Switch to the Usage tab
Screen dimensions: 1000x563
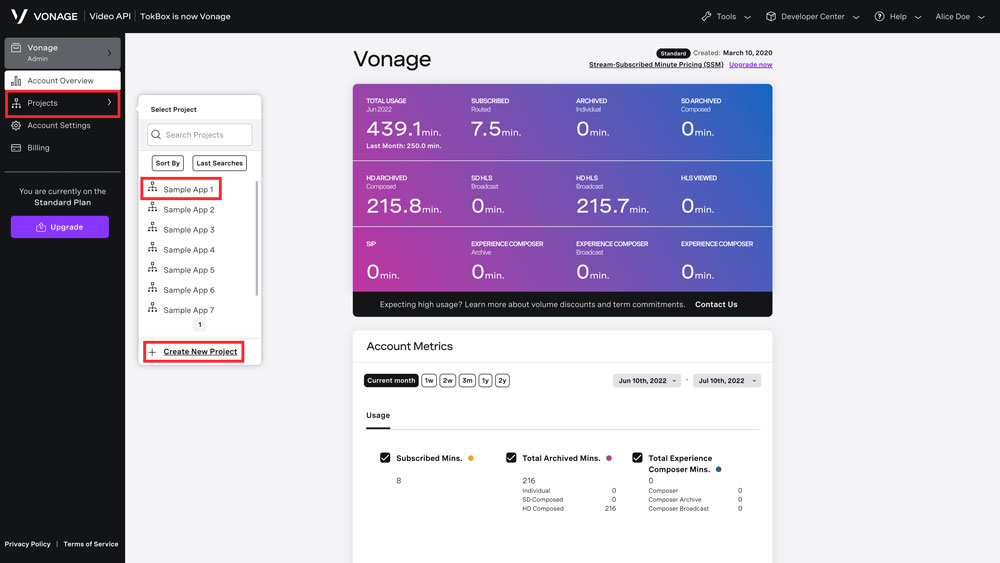coord(378,415)
